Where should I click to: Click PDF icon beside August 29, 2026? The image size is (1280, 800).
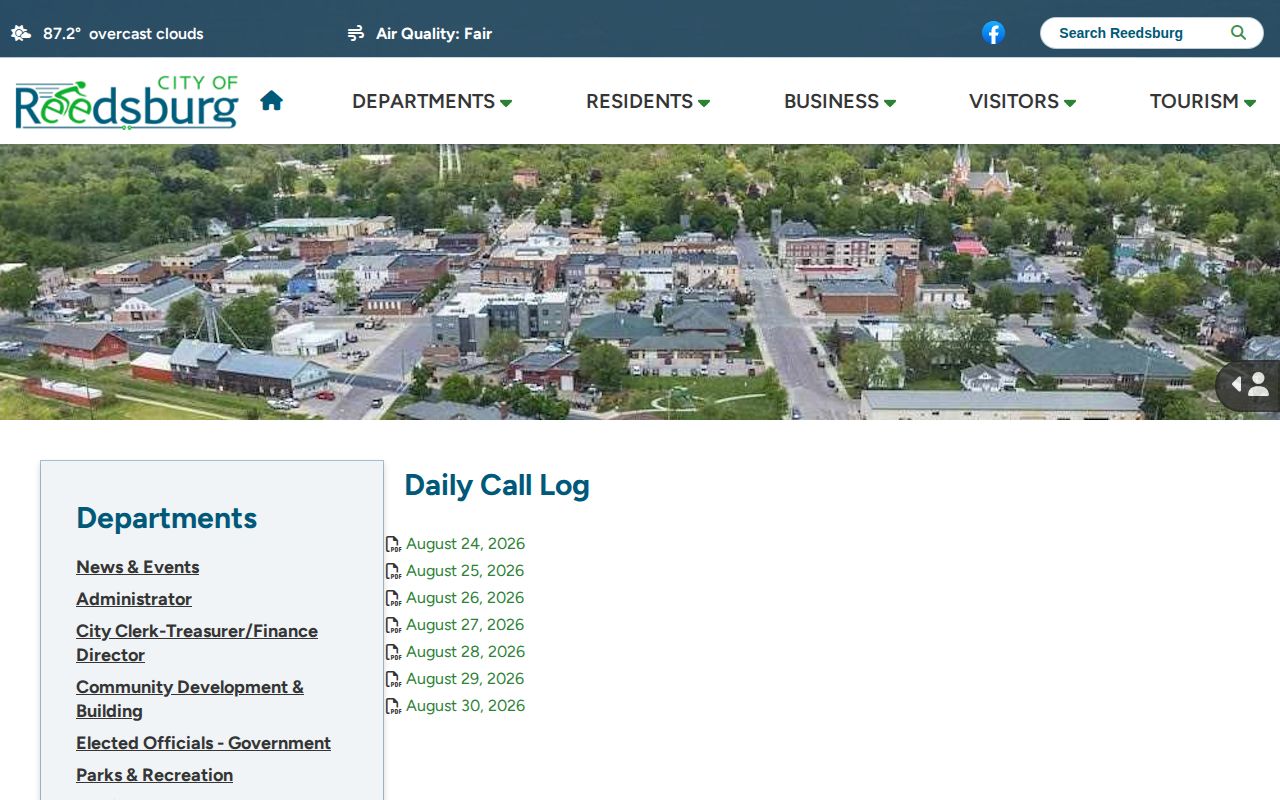393,679
